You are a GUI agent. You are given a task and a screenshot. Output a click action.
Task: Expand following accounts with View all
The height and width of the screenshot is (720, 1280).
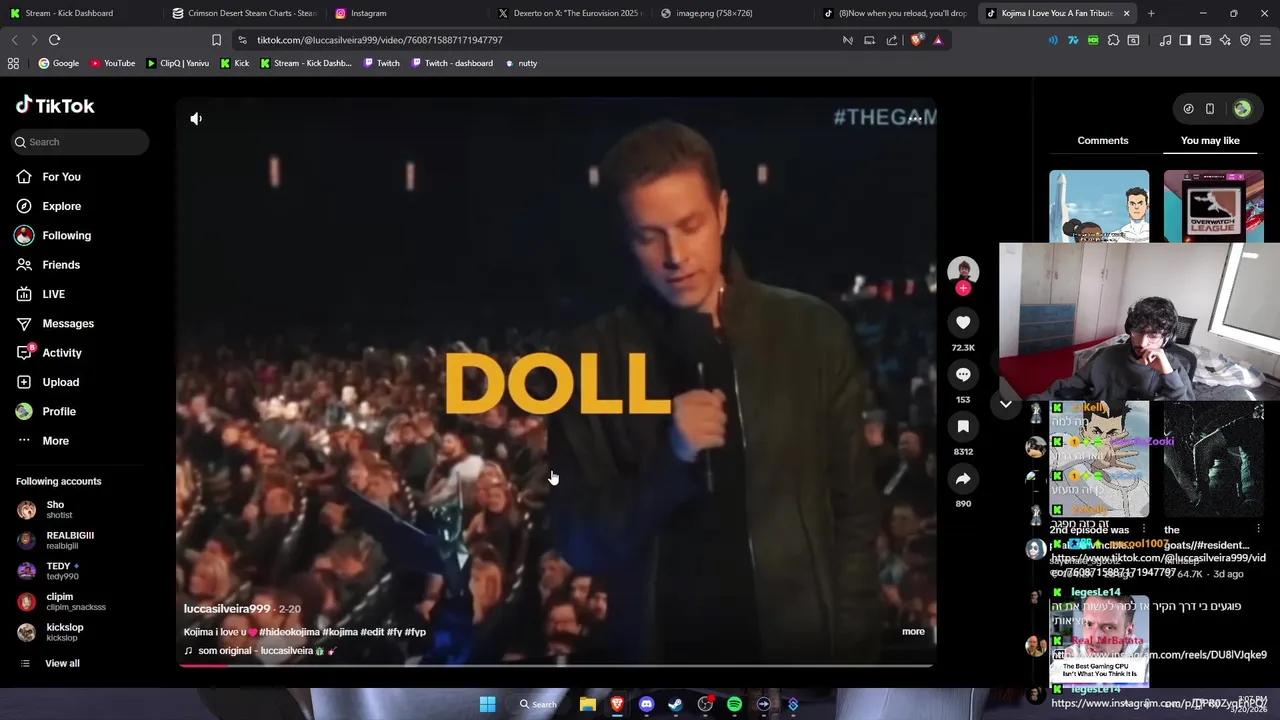pyautogui.click(x=62, y=663)
